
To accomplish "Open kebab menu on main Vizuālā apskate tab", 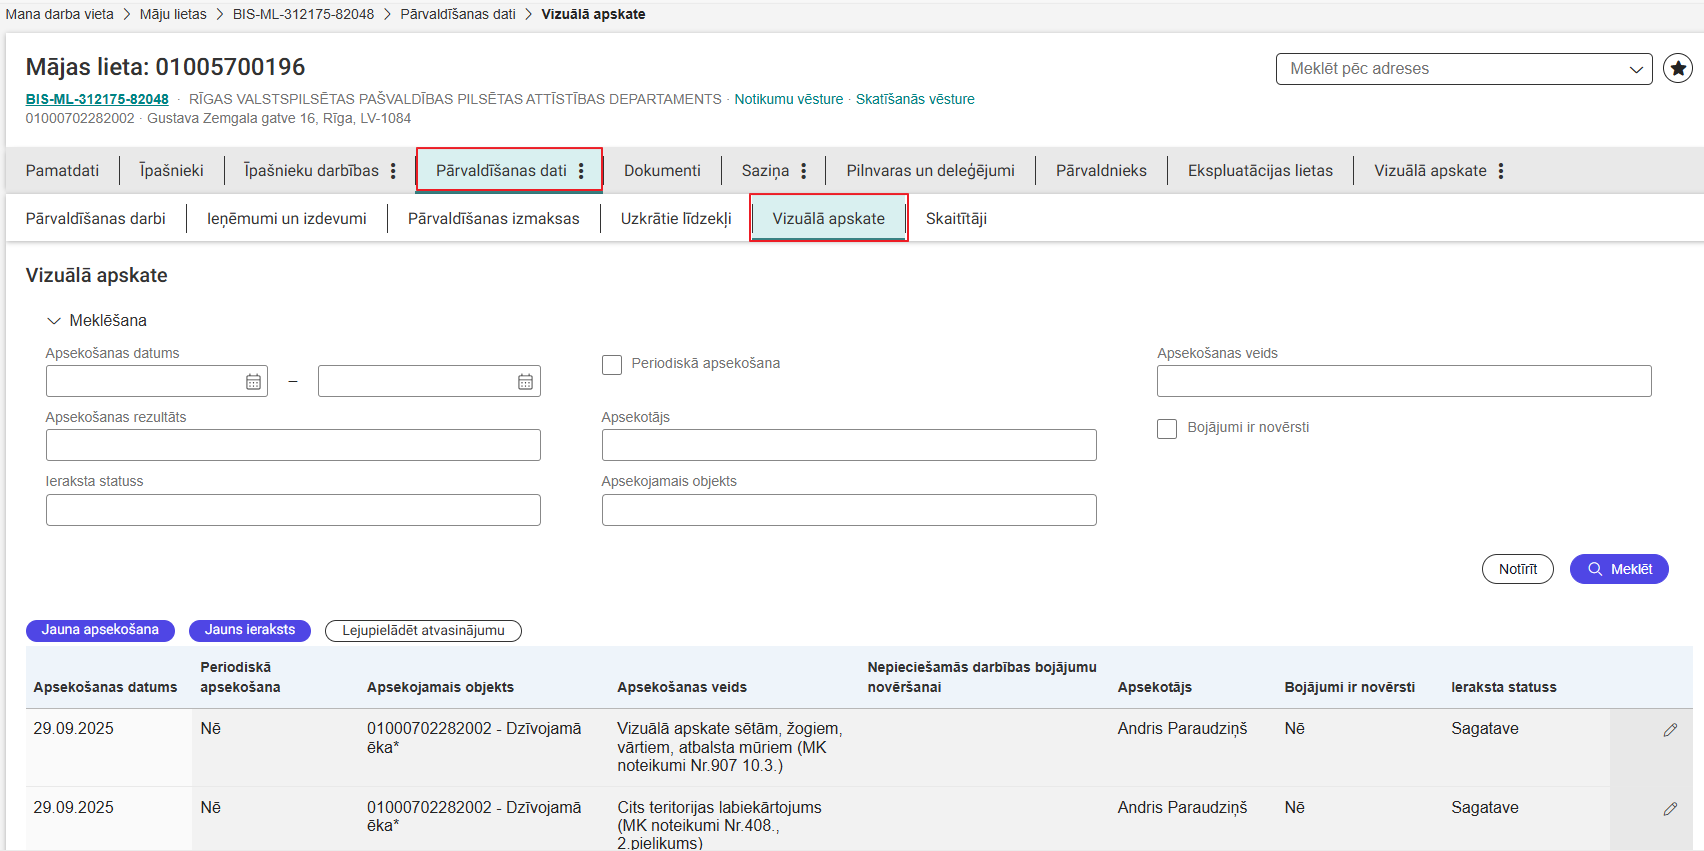I will tap(1500, 171).
